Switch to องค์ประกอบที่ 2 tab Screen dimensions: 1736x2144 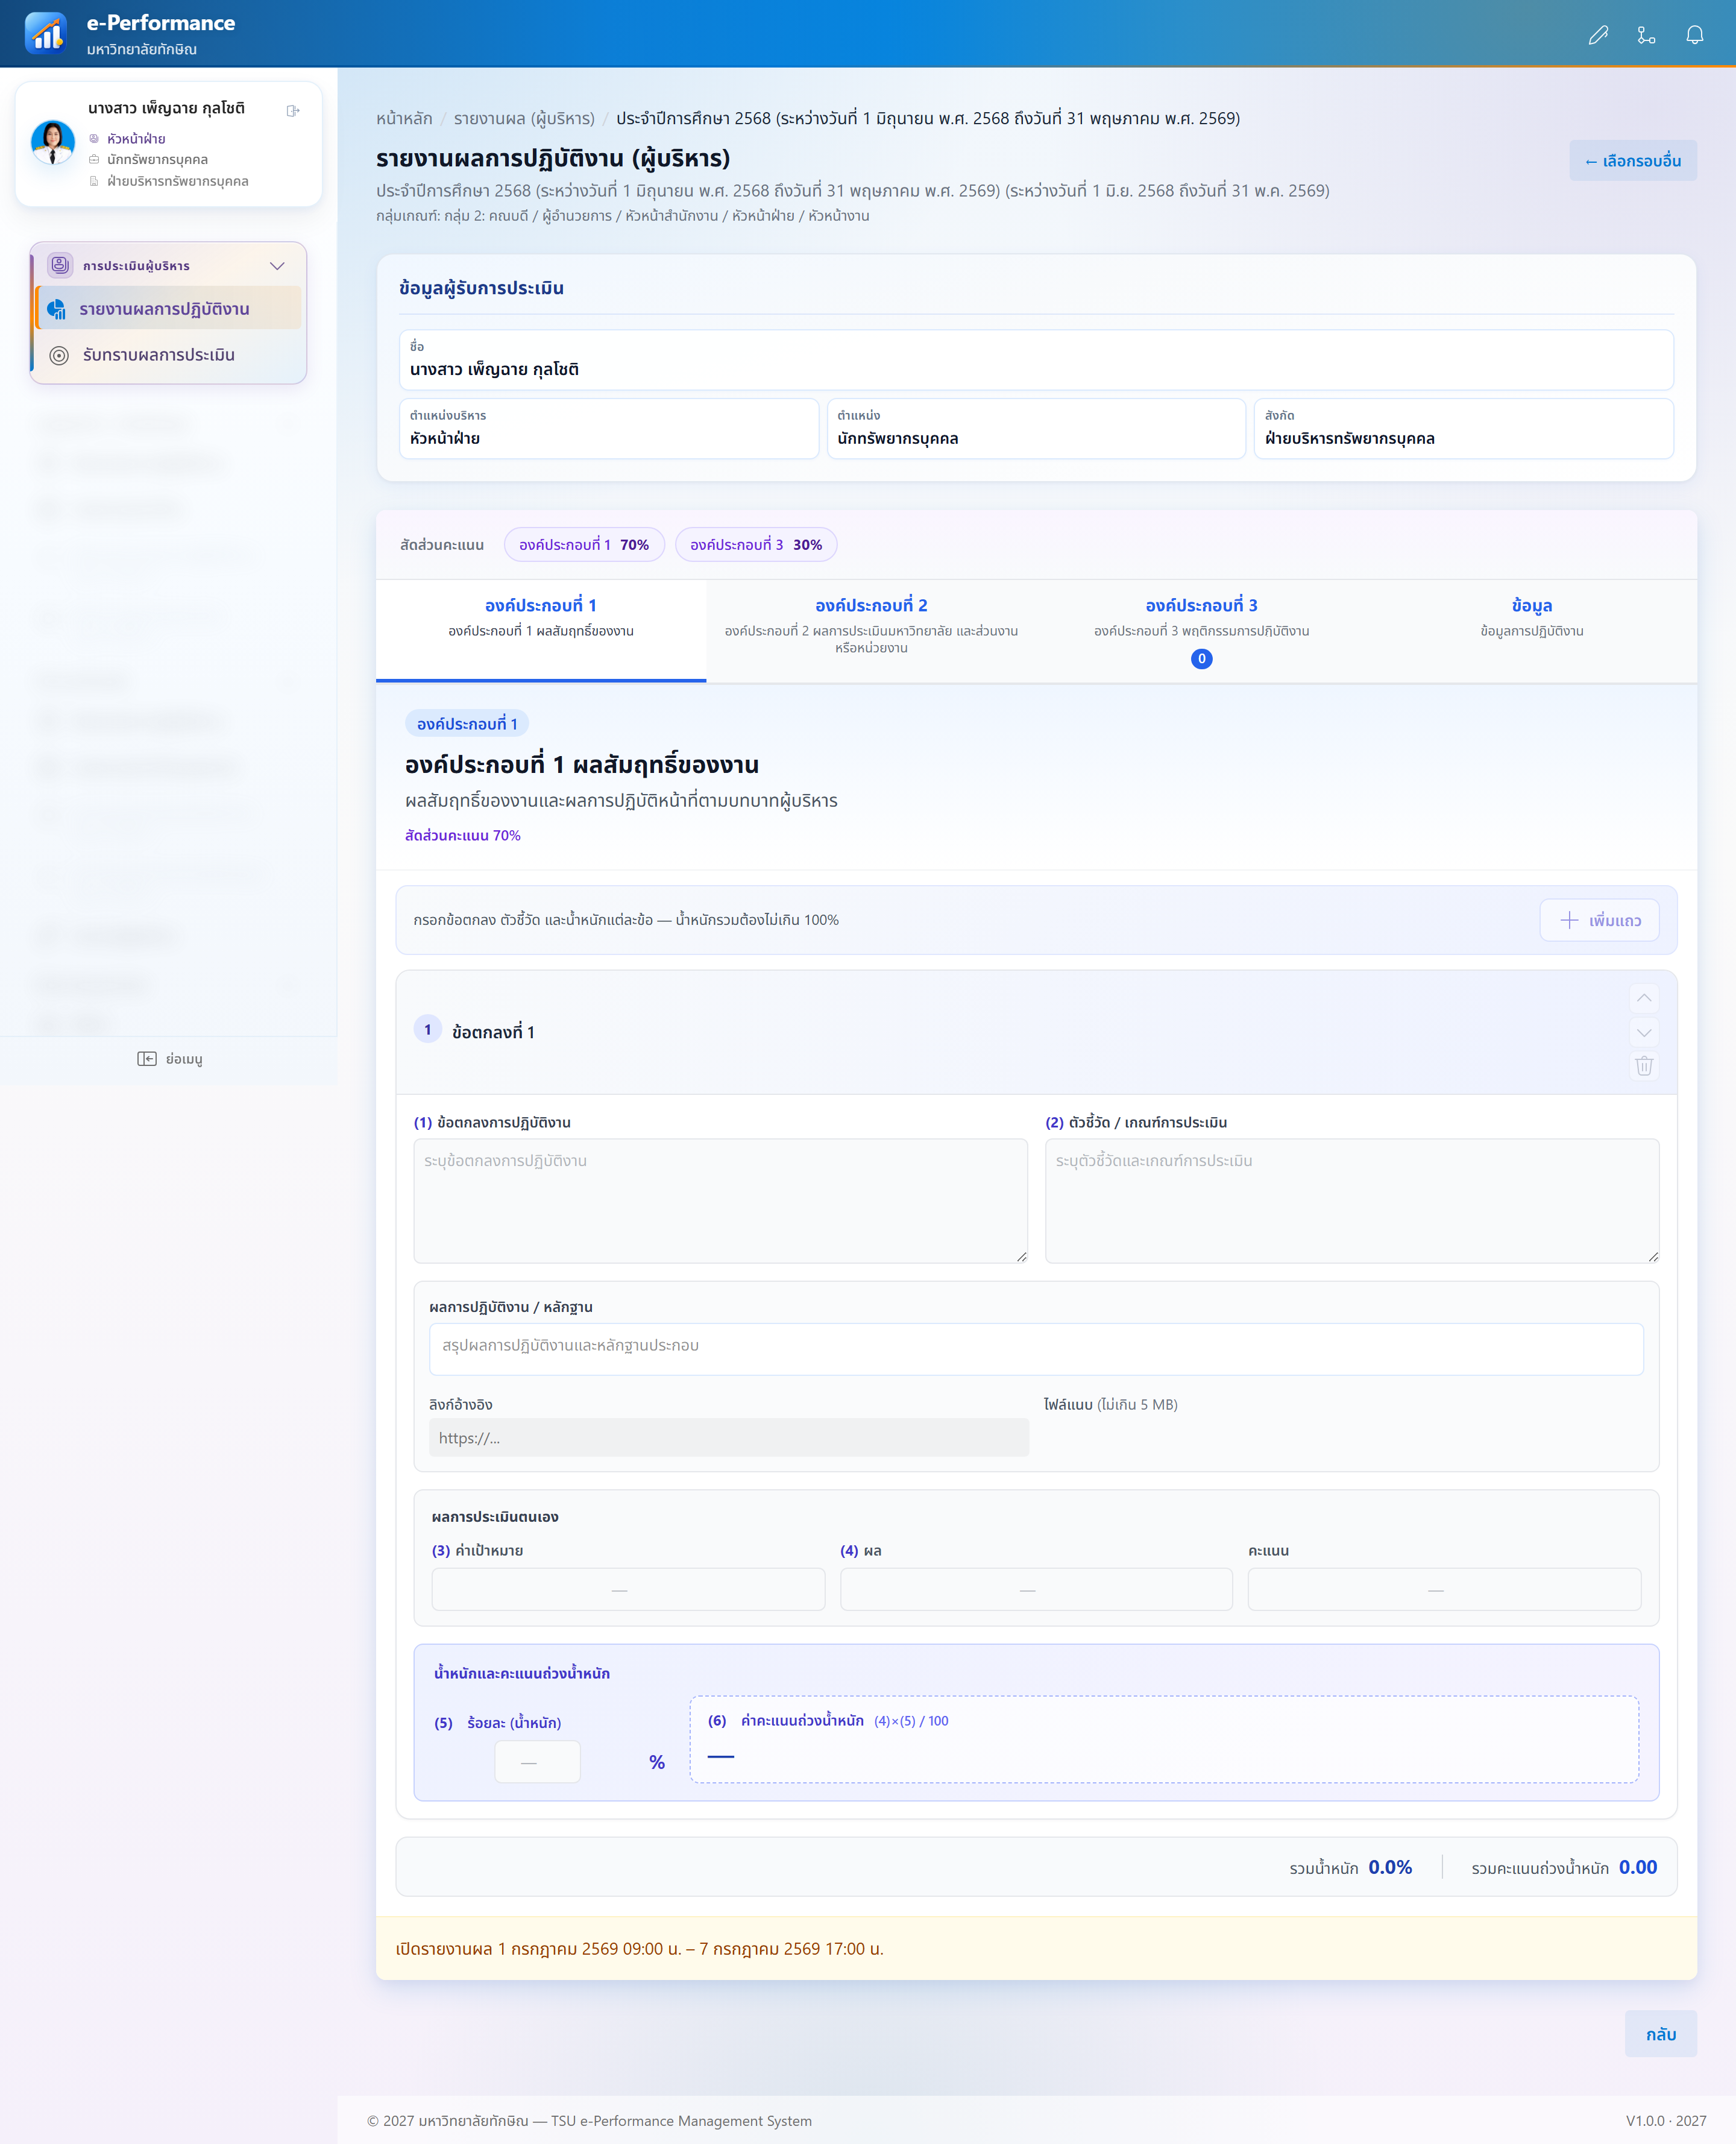(871, 631)
